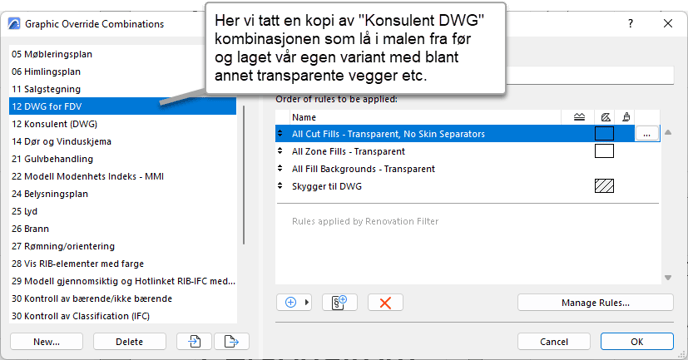Image resolution: width=688 pixels, height=360 pixels.
Task: Click the rules list scroll down arrow
Action: 668,277
